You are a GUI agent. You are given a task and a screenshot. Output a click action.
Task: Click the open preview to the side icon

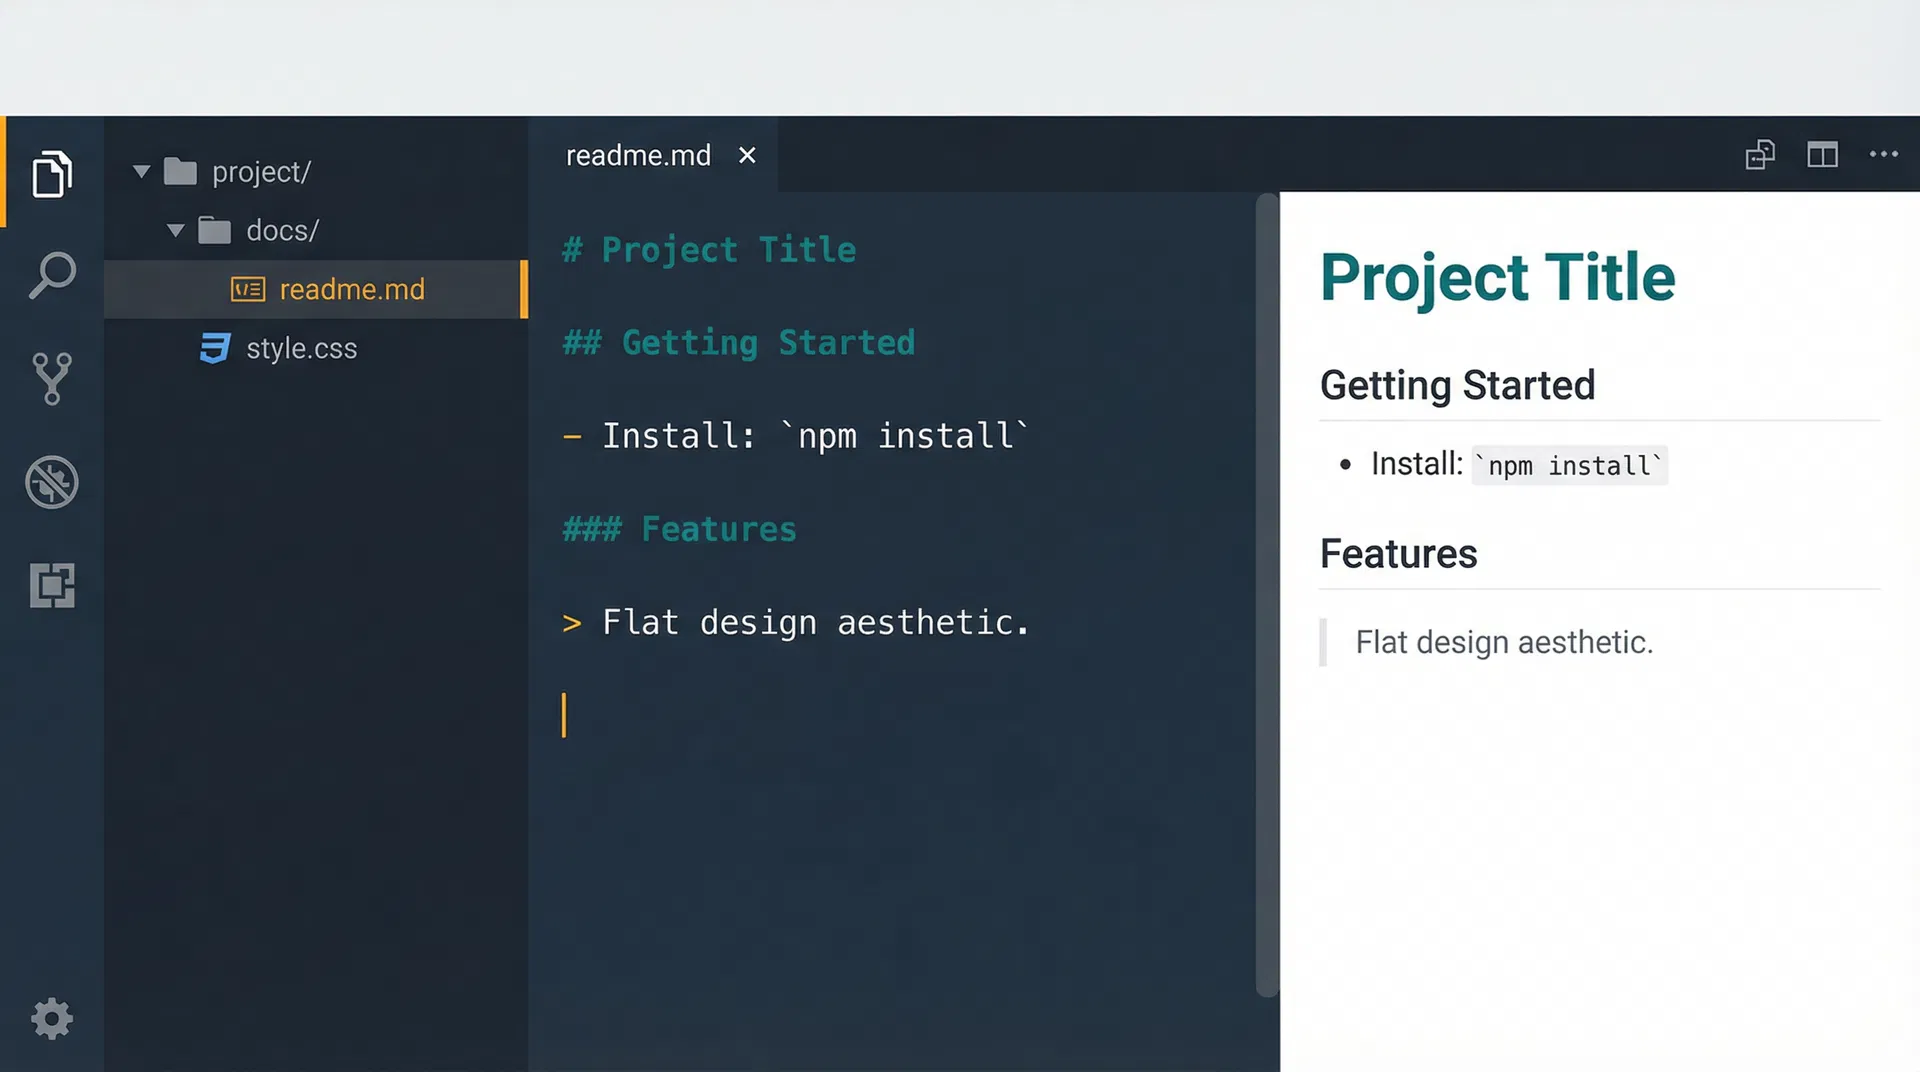1761,154
